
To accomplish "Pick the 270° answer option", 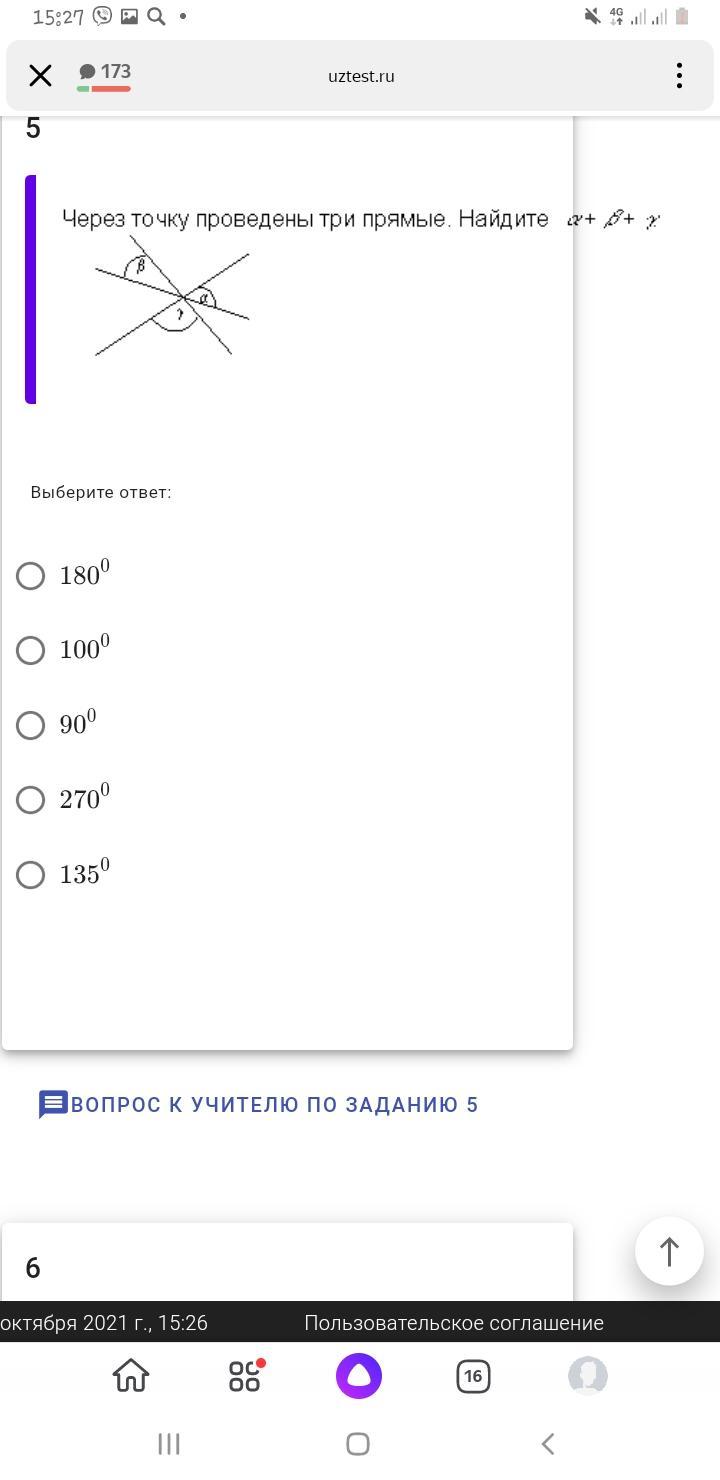I will [x=31, y=800].
